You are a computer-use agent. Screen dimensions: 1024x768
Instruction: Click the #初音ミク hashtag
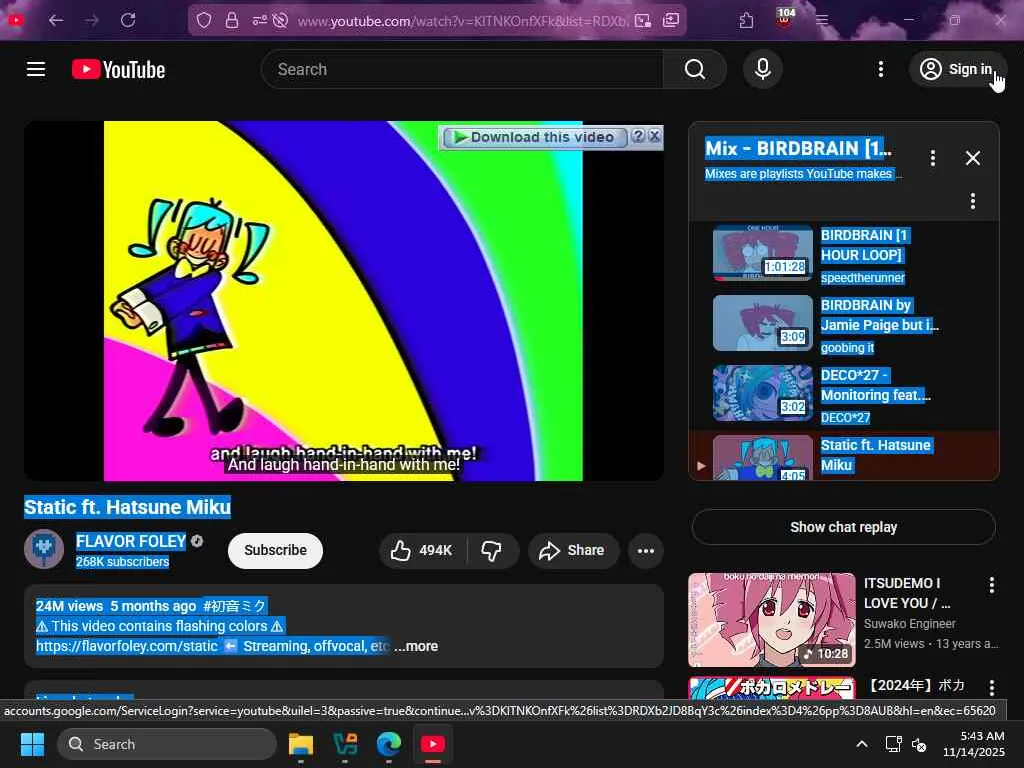pyautogui.click(x=234, y=606)
